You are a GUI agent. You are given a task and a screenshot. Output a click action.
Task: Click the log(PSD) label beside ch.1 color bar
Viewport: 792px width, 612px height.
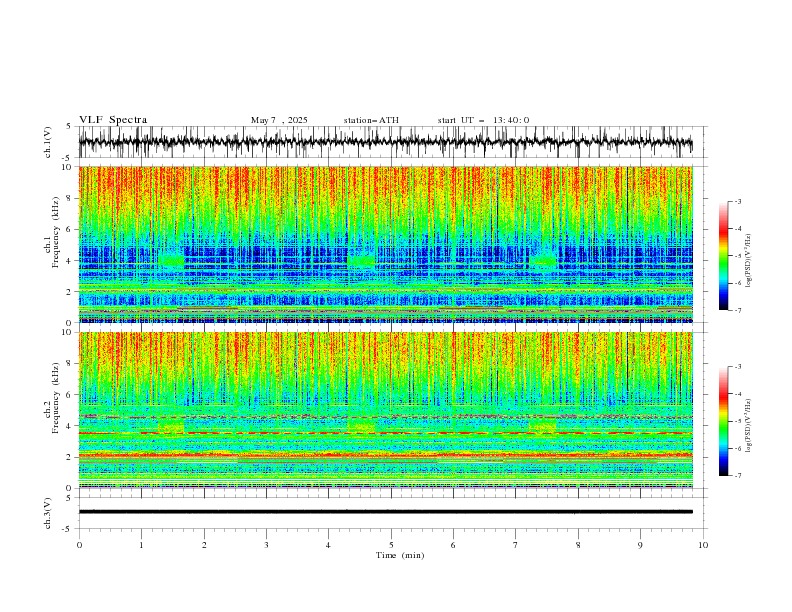pos(748,261)
